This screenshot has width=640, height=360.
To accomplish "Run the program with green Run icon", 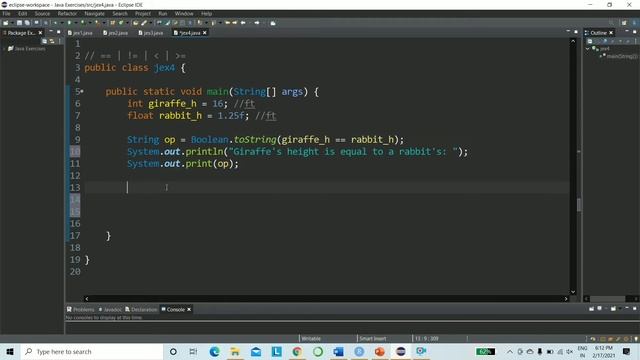I will pyautogui.click(x=69, y=23).
